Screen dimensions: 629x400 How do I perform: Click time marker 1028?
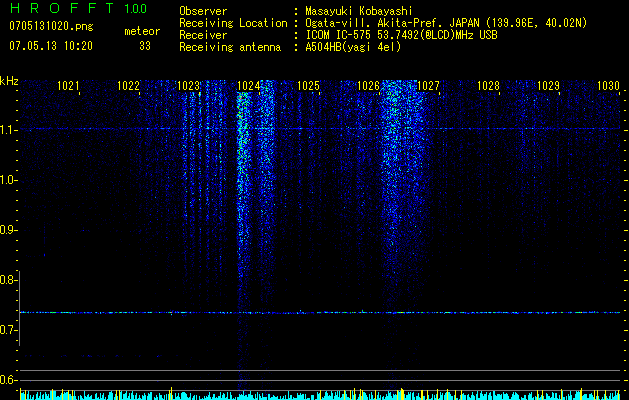click(x=488, y=86)
